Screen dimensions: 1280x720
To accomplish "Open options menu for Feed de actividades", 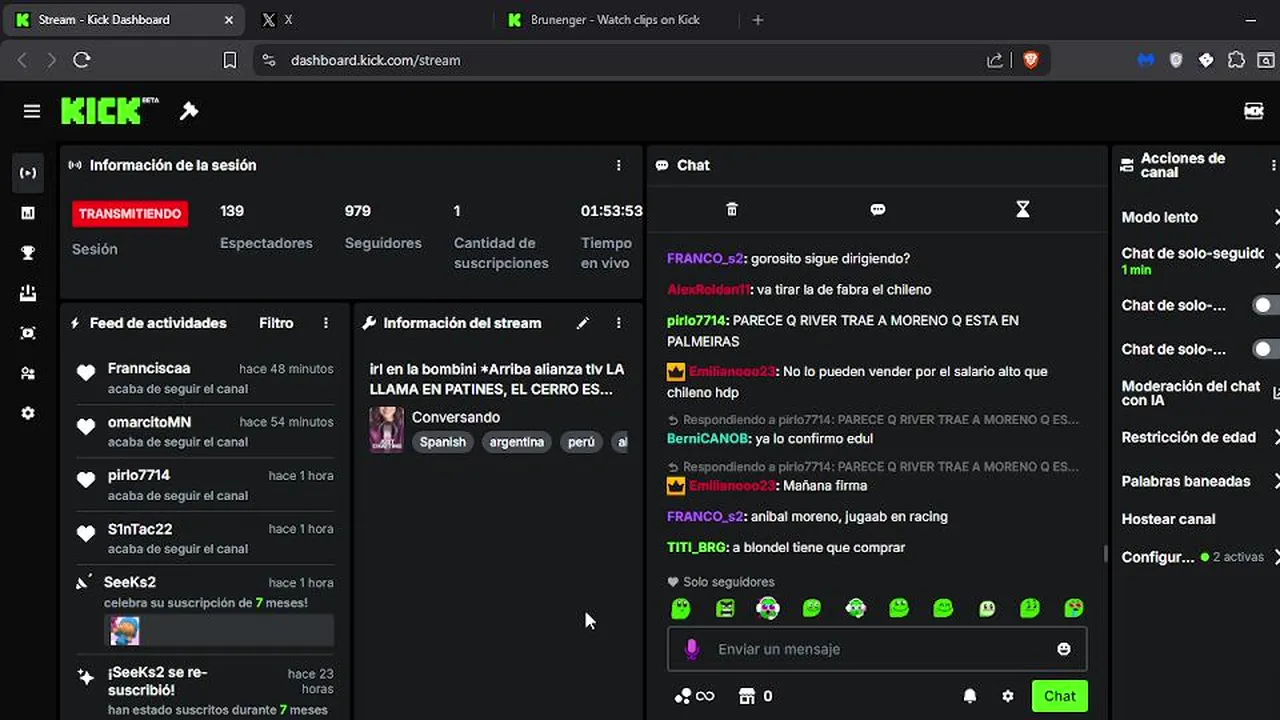I will [326, 323].
